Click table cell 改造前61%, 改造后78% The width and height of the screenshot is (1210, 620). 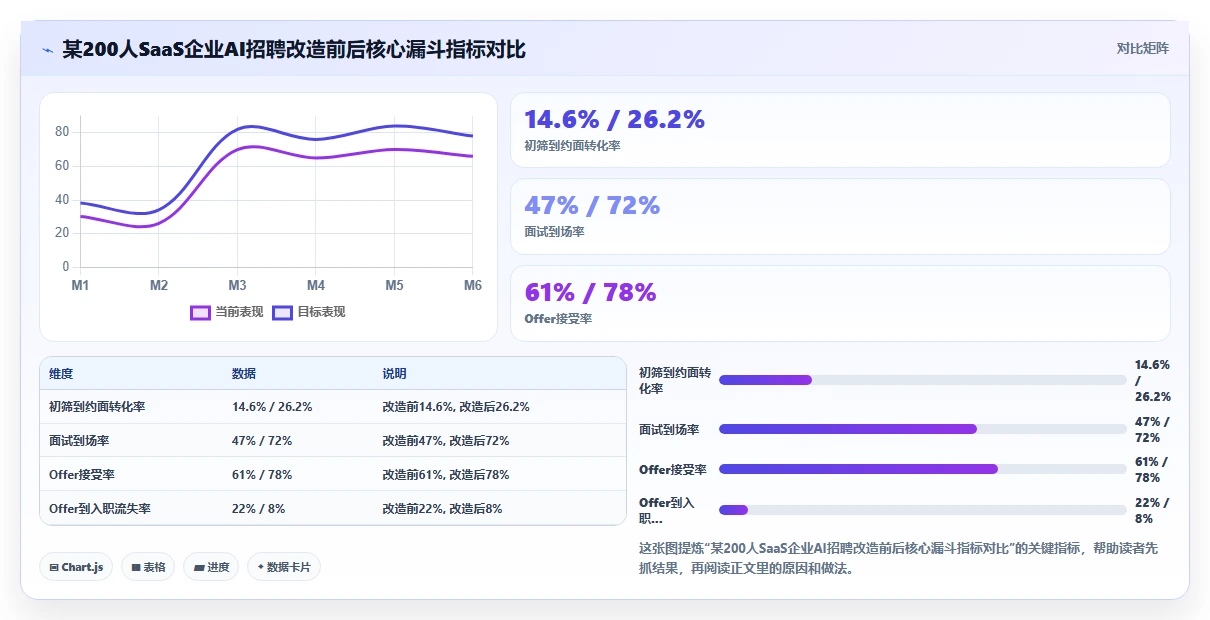click(x=446, y=475)
